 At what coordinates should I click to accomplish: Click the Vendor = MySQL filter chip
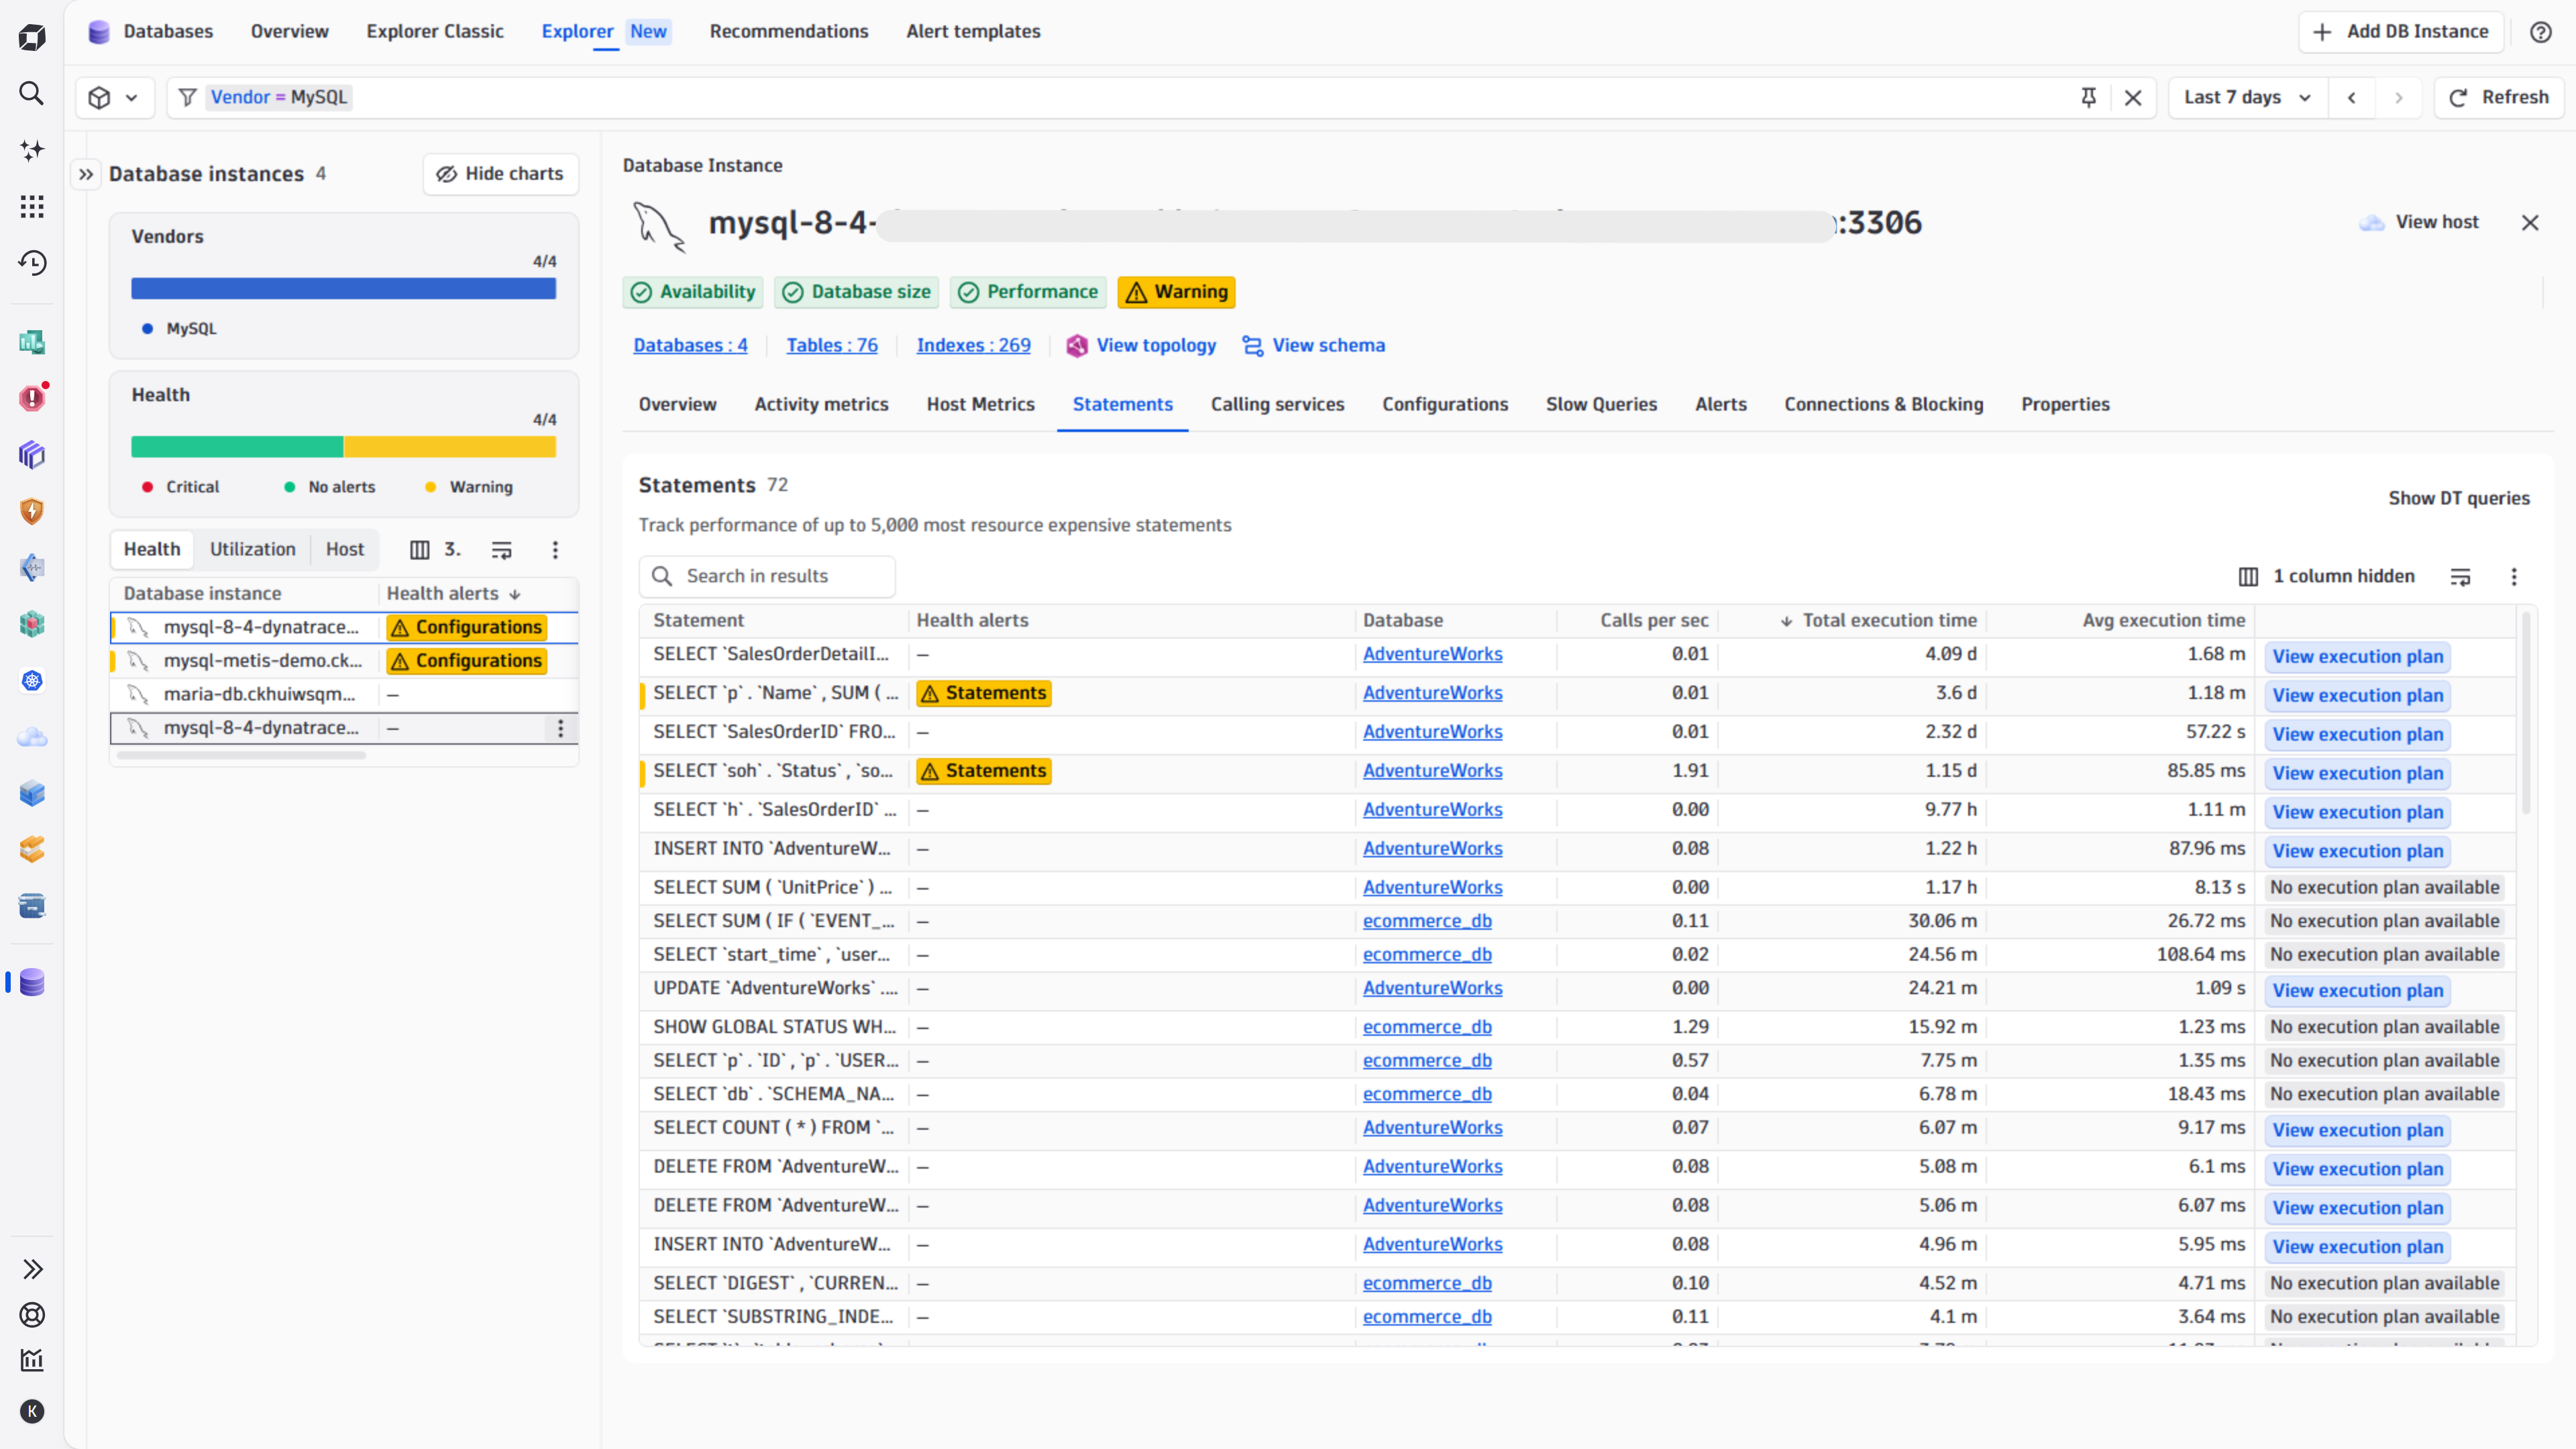[x=279, y=97]
